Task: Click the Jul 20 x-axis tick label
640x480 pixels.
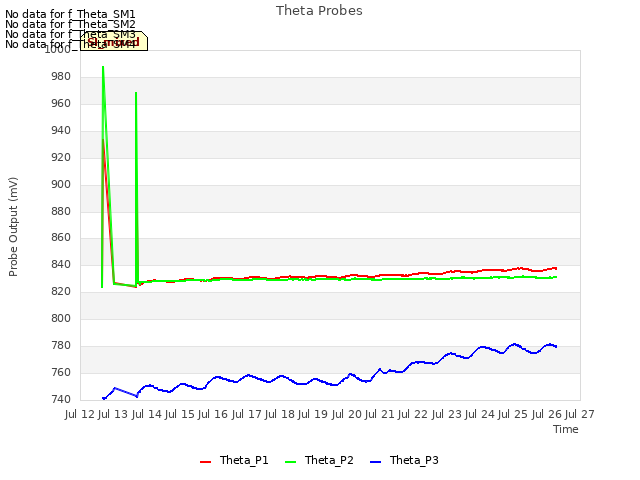Action: (347, 414)
